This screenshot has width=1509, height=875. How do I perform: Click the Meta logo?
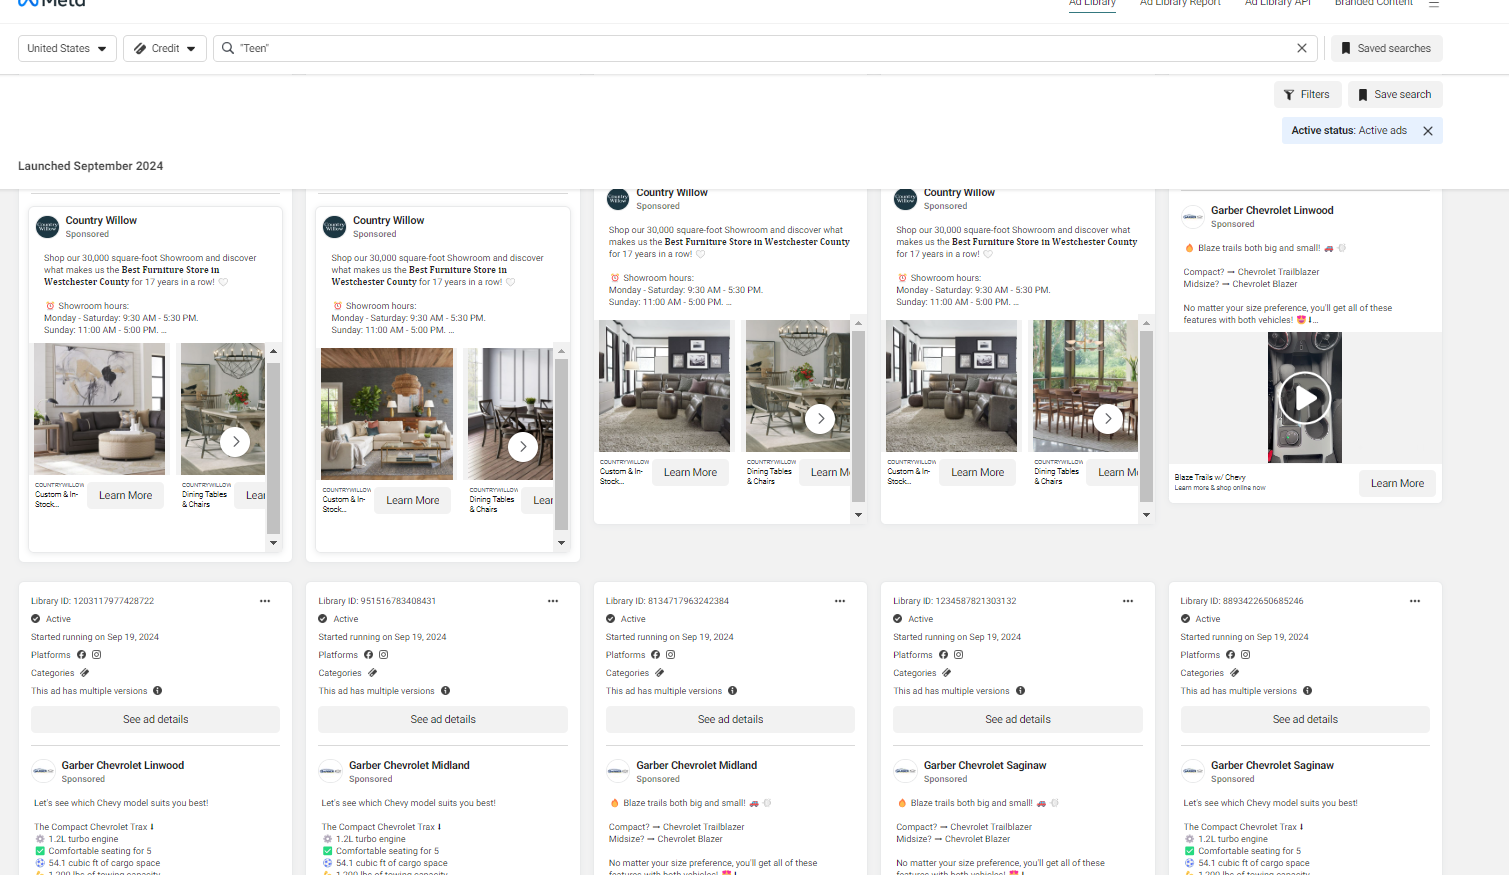(x=52, y=3)
